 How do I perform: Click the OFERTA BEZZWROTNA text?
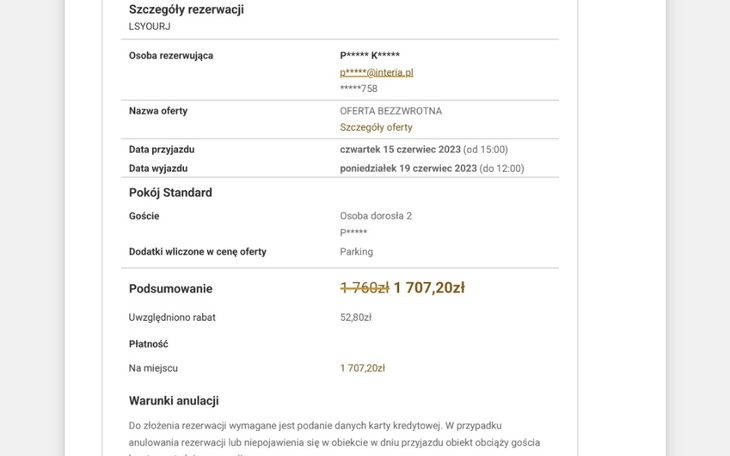(391, 111)
